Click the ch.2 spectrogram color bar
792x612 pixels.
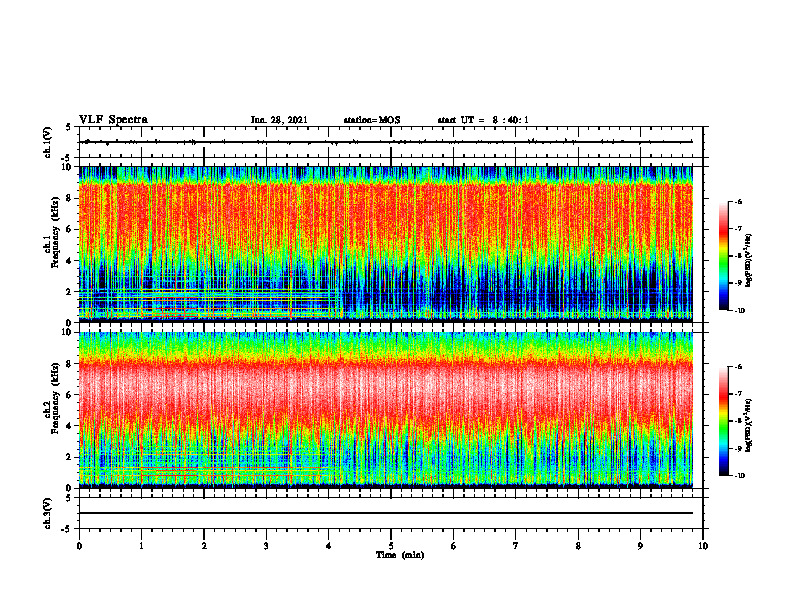pyautogui.click(x=723, y=421)
